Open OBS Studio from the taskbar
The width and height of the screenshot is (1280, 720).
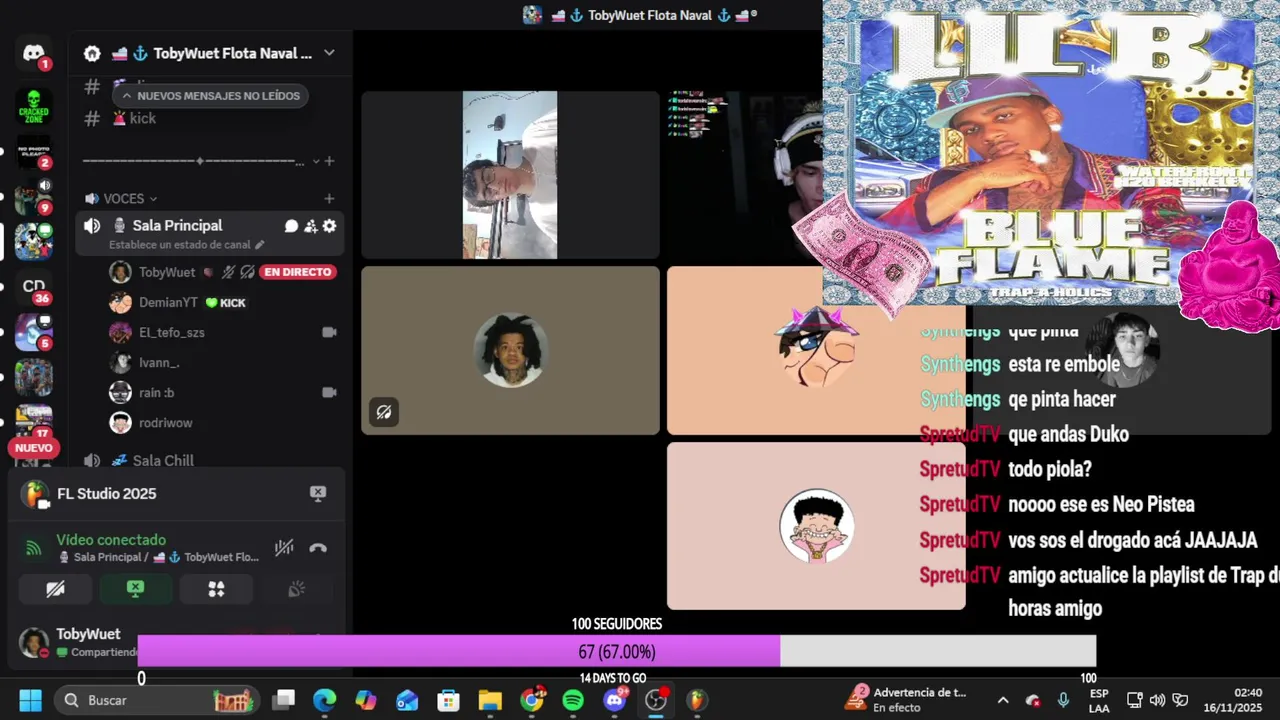click(x=656, y=700)
